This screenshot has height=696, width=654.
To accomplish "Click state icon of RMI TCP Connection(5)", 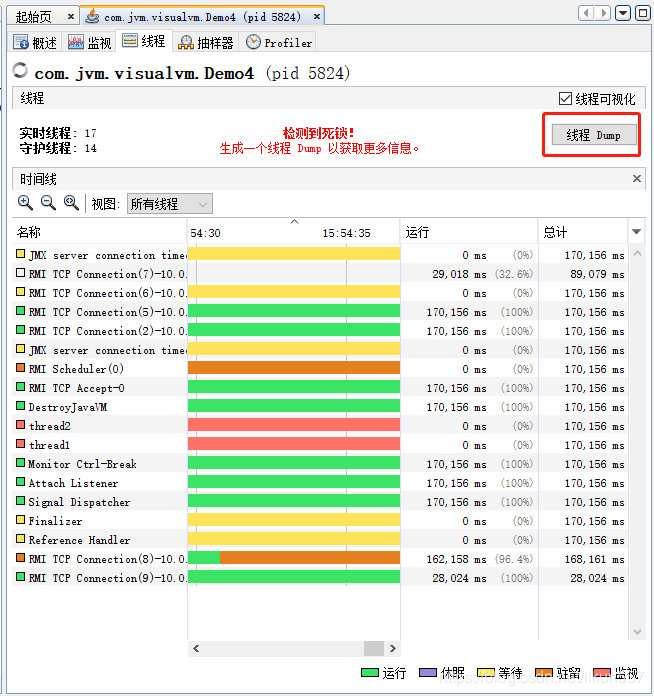I will (20, 311).
